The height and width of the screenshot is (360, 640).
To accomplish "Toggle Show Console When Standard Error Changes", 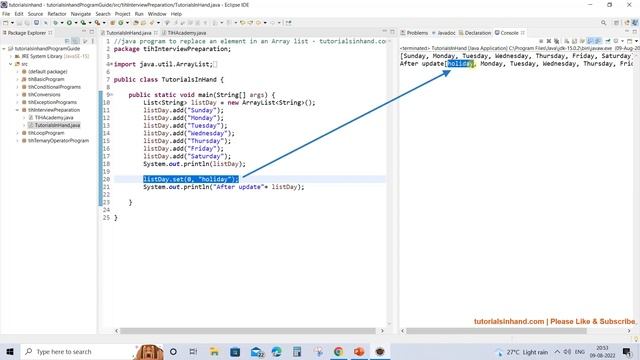I will tap(598, 41).
